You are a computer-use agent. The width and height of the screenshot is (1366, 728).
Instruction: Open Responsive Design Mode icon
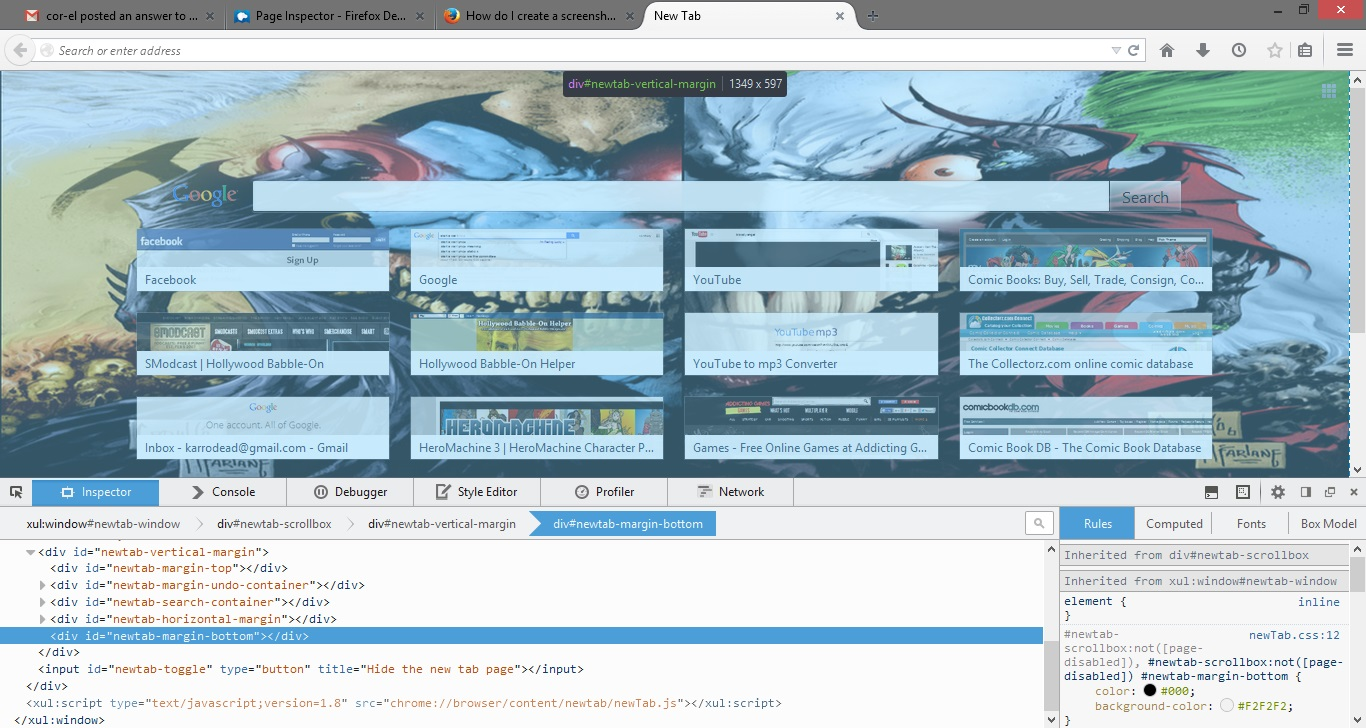[1243, 492]
